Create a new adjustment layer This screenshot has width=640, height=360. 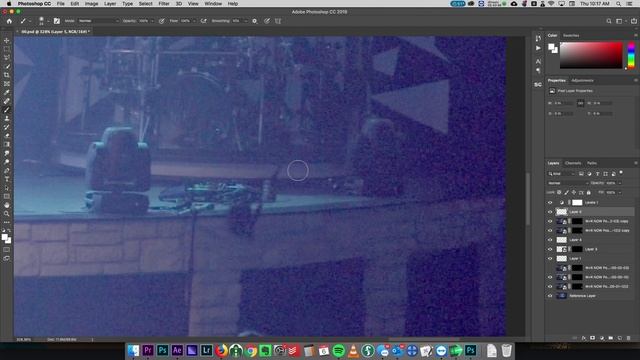click(602, 338)
